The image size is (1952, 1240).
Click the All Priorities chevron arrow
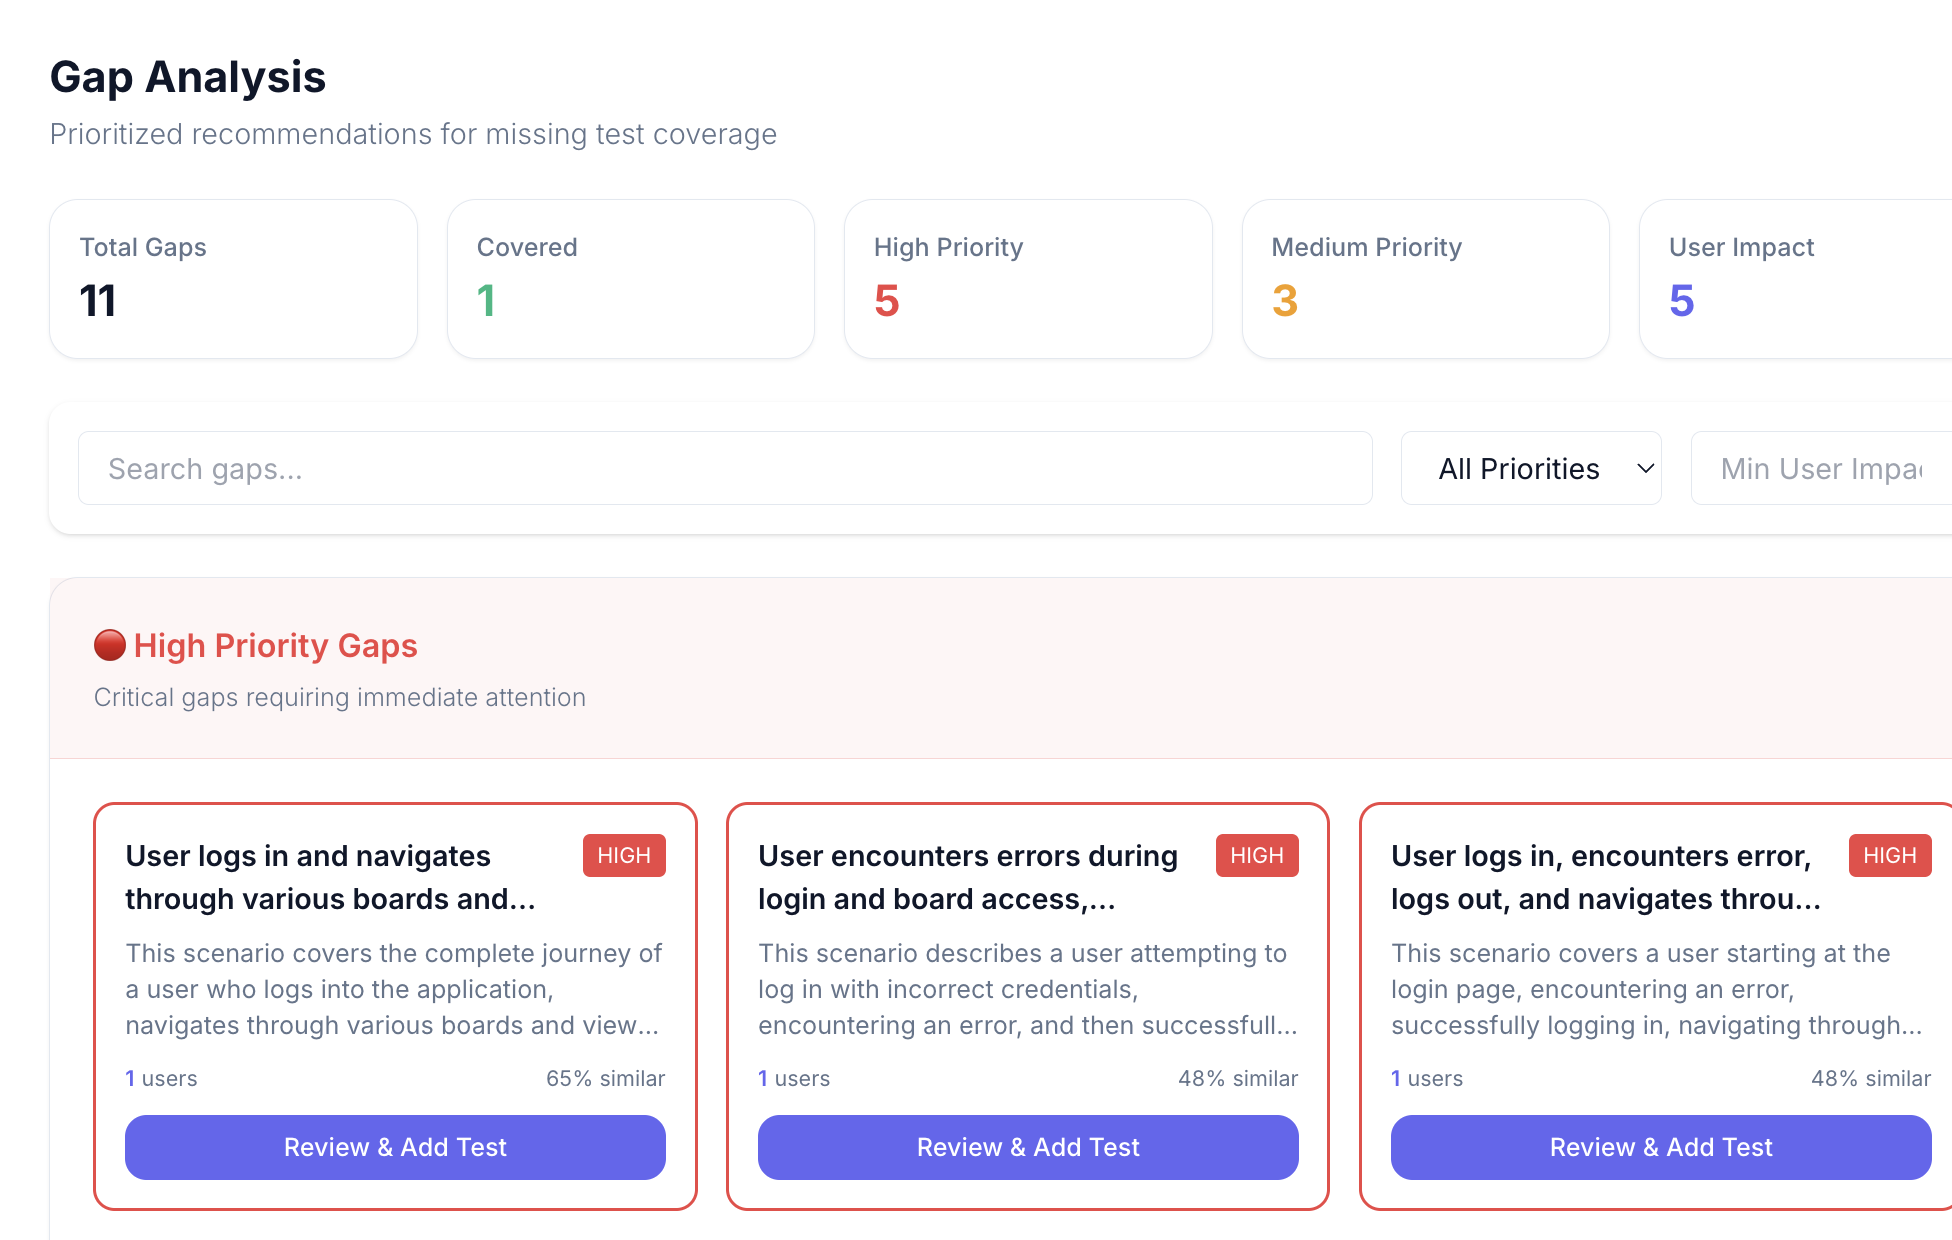pyautogui.click(x=1645, y=468)
